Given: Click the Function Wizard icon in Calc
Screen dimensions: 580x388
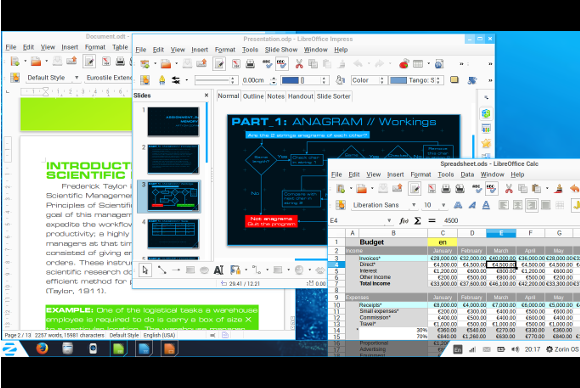Looking at the screenshot, I should (x=404, y=221).
